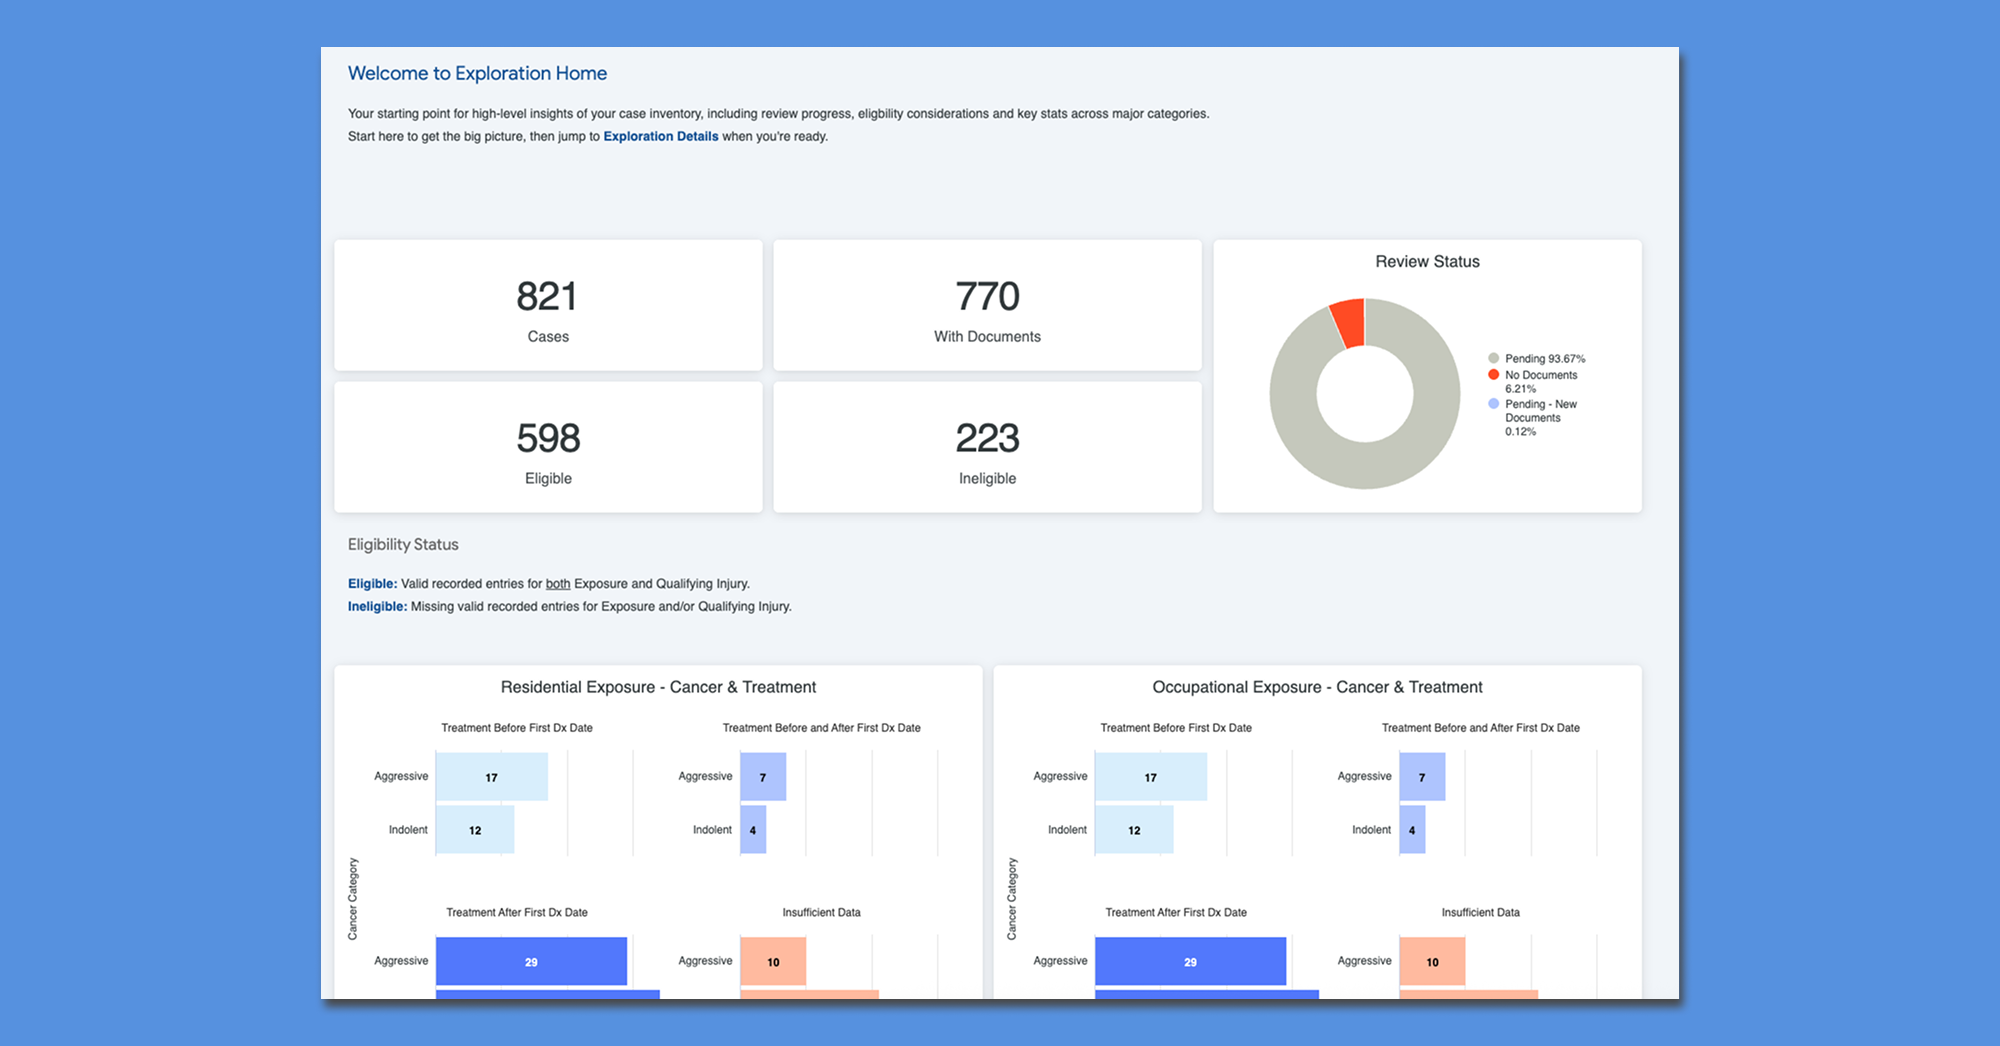Select the 598 Eligible card
This screenshot has width=2000, height=1046.
click(x=548, y=447)
